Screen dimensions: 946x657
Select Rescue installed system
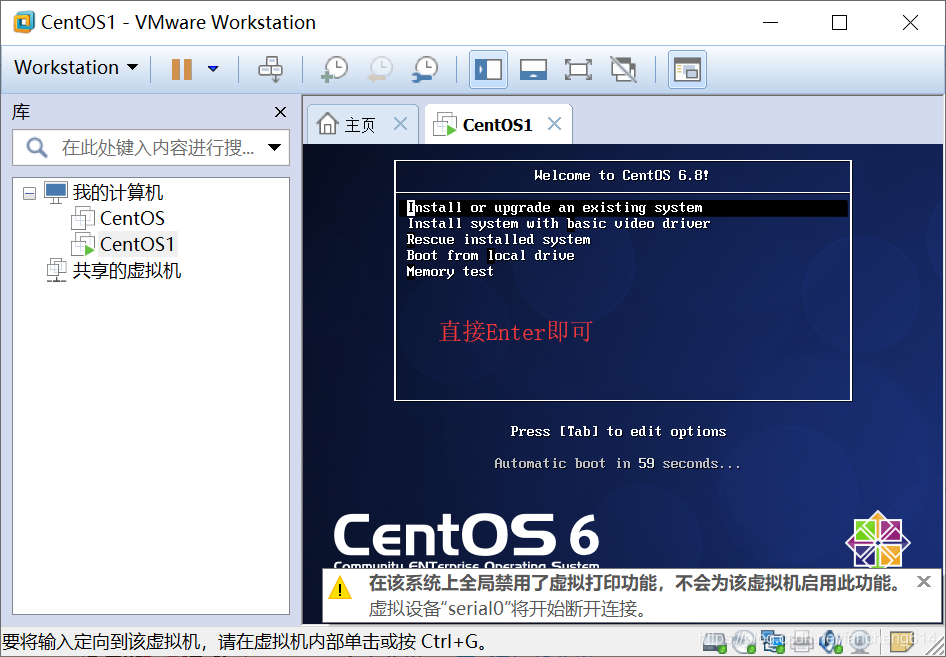coord(498,240)
